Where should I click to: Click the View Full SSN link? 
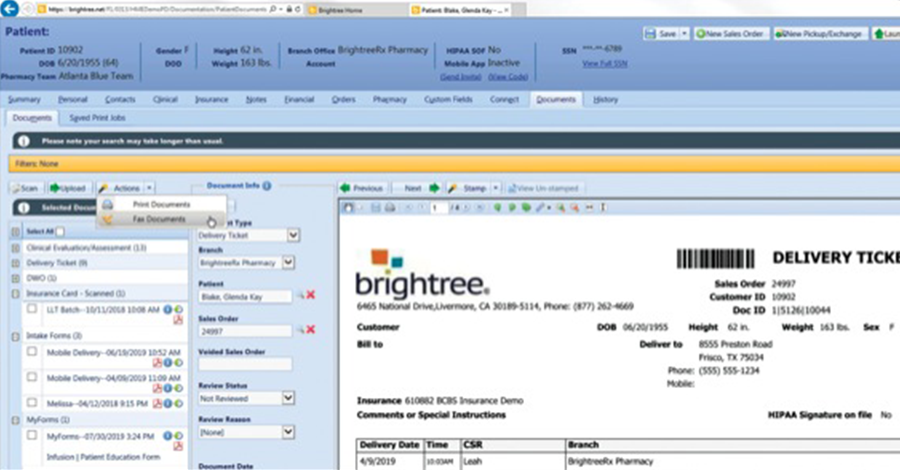(604, 64)
